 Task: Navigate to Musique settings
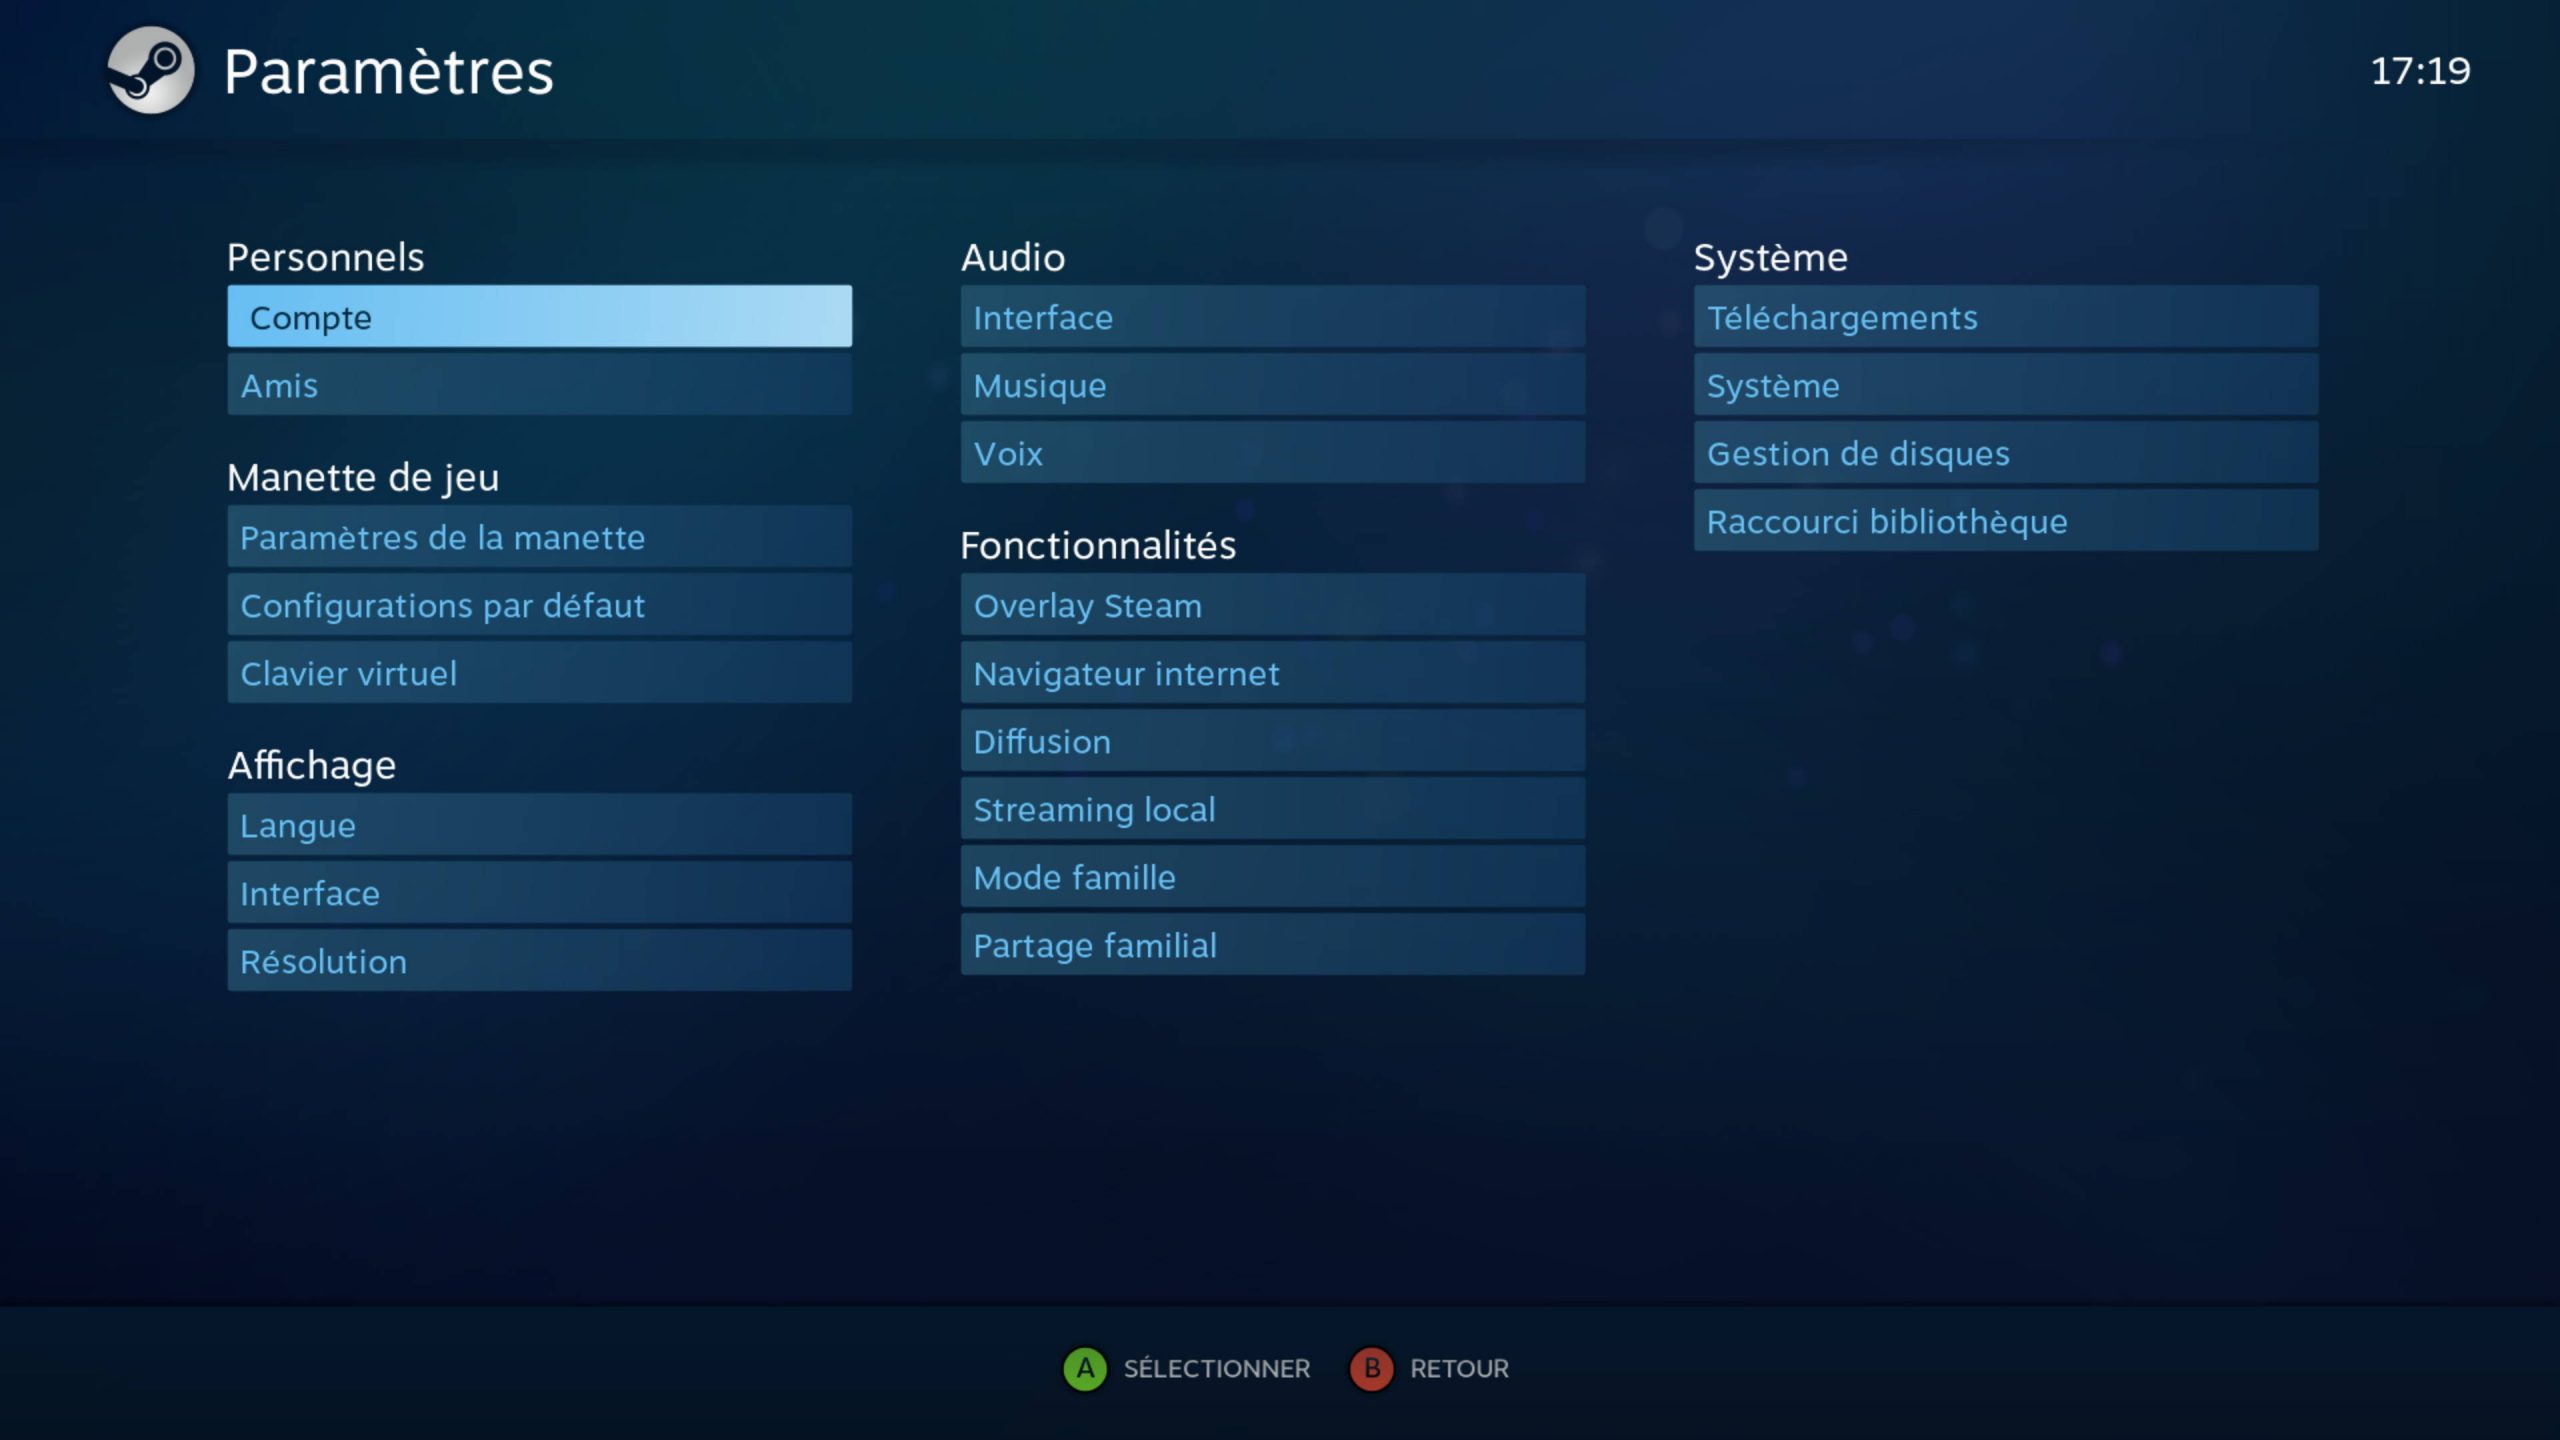[x=1271, y=385]
